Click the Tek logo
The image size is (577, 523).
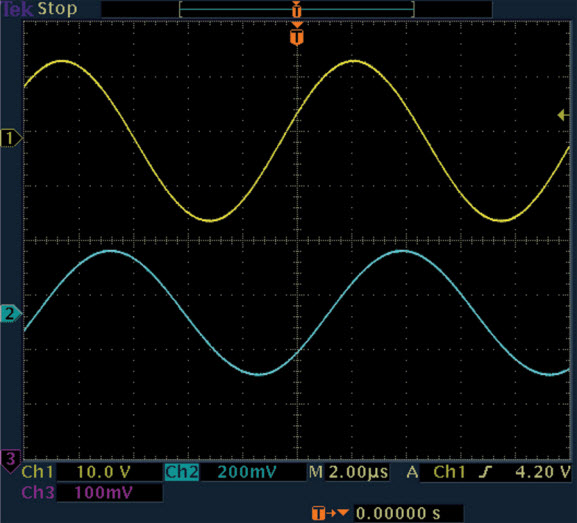point(17,9)
